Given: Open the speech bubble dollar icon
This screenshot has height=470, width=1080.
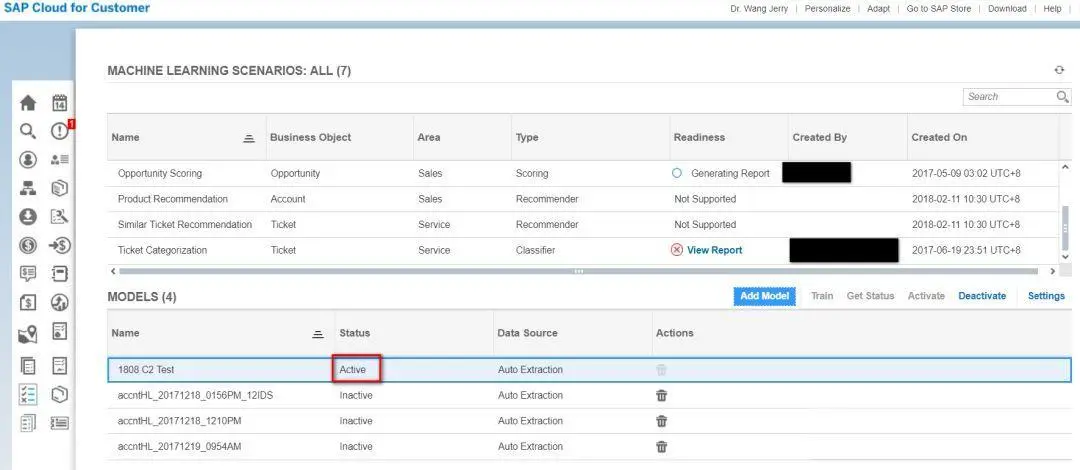Looking at the screenshot, I should [28, 274].
